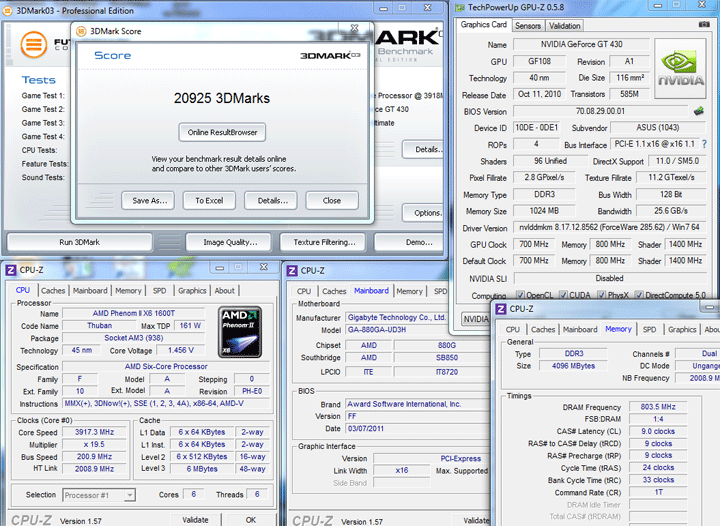Click the DRAM Frequency 803.5 MHz value

(658, 407)
